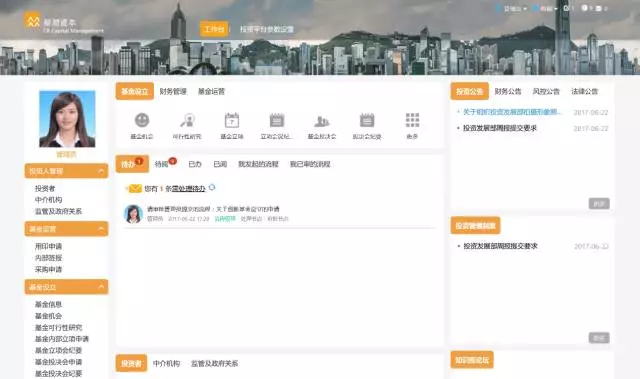This screenshot has width=640, height=379.
Task: Open the blue announcement link 关于组织投资发展部
Action: coord(512,112)
